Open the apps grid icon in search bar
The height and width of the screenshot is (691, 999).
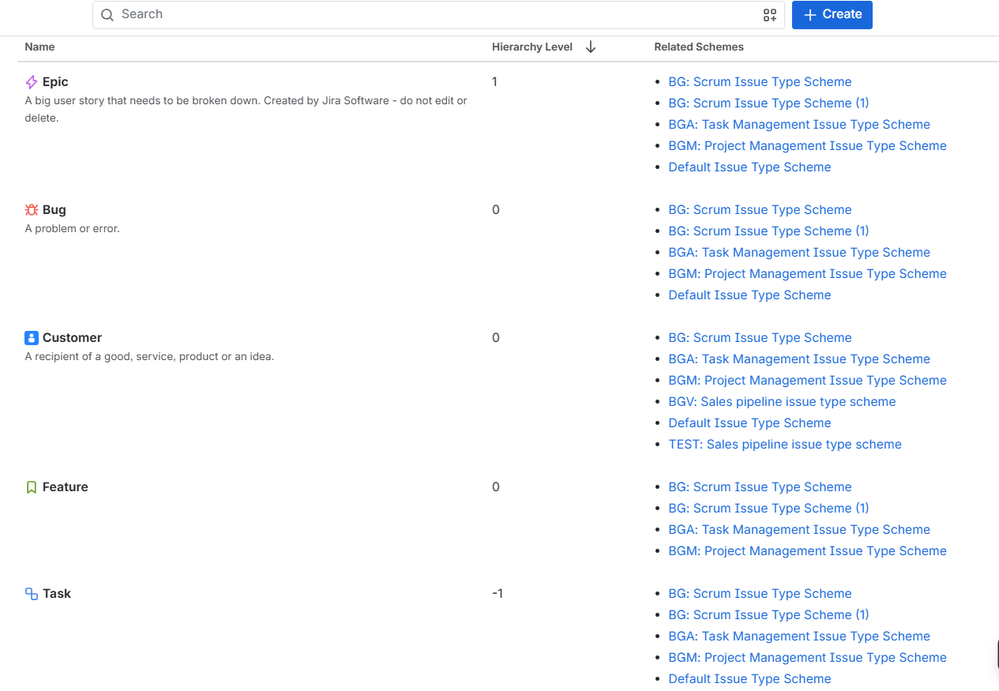tap(770, 15)
